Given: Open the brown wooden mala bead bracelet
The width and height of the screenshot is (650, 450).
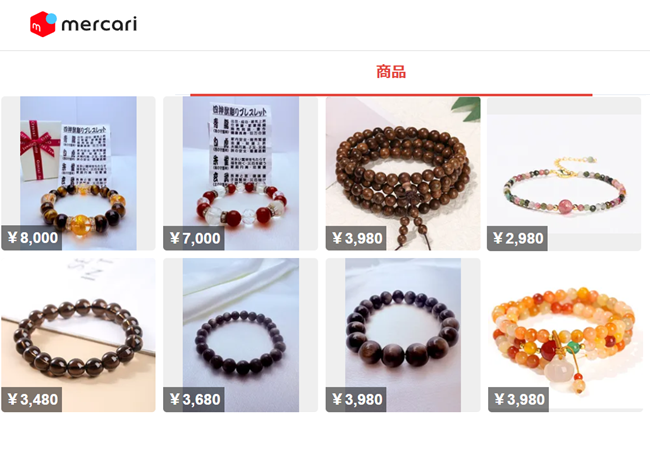Looking at the screenshot, I should coord(403,173).
